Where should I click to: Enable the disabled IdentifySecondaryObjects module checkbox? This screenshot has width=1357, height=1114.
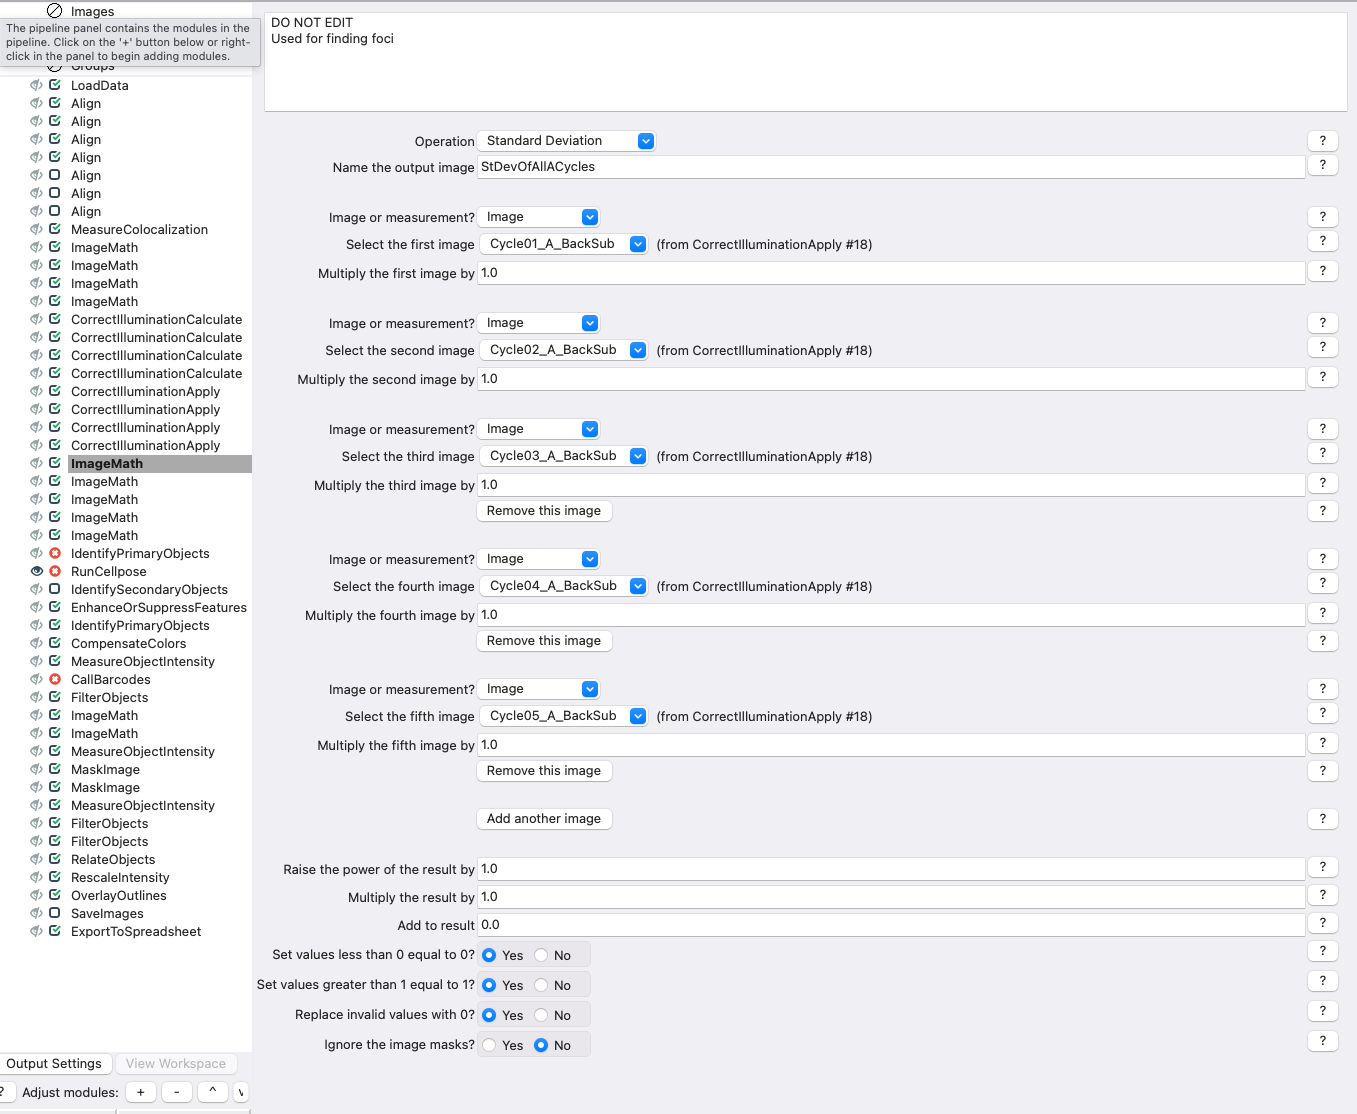click(54, 589)
